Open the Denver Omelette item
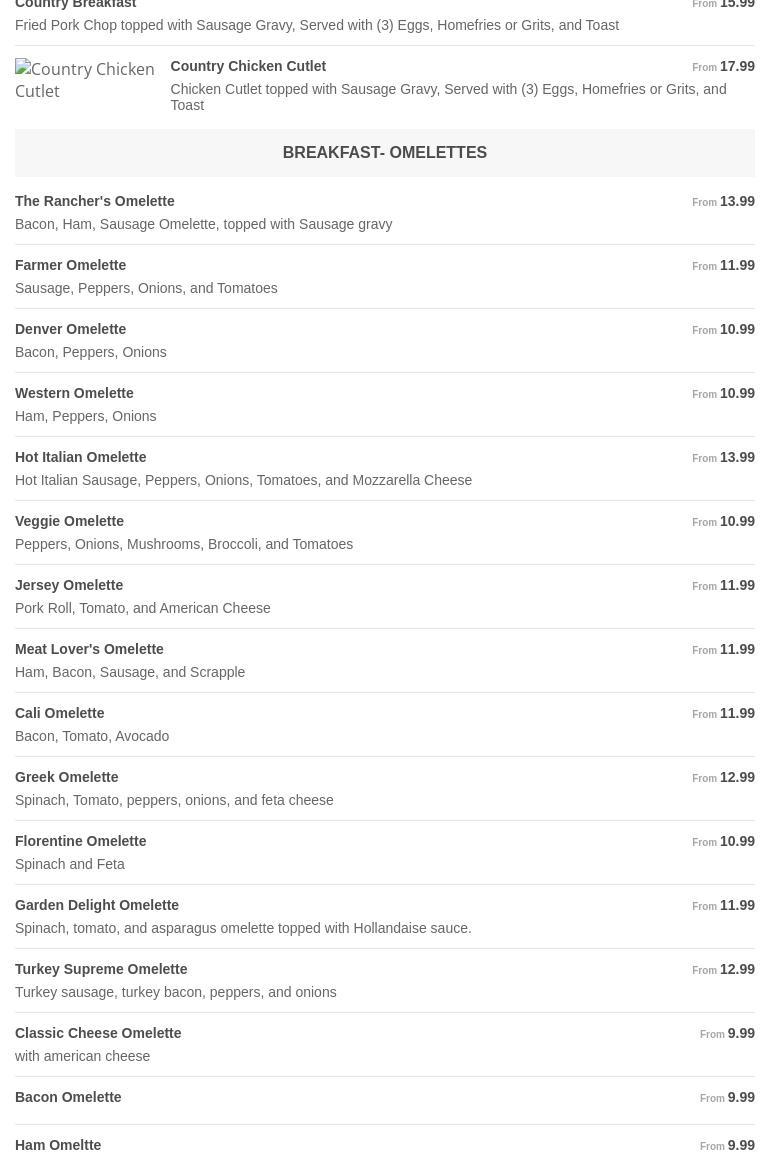Image resolution: width=770 pixels, height=1168 pixels. pyautogui.click(x=71, y=329)
